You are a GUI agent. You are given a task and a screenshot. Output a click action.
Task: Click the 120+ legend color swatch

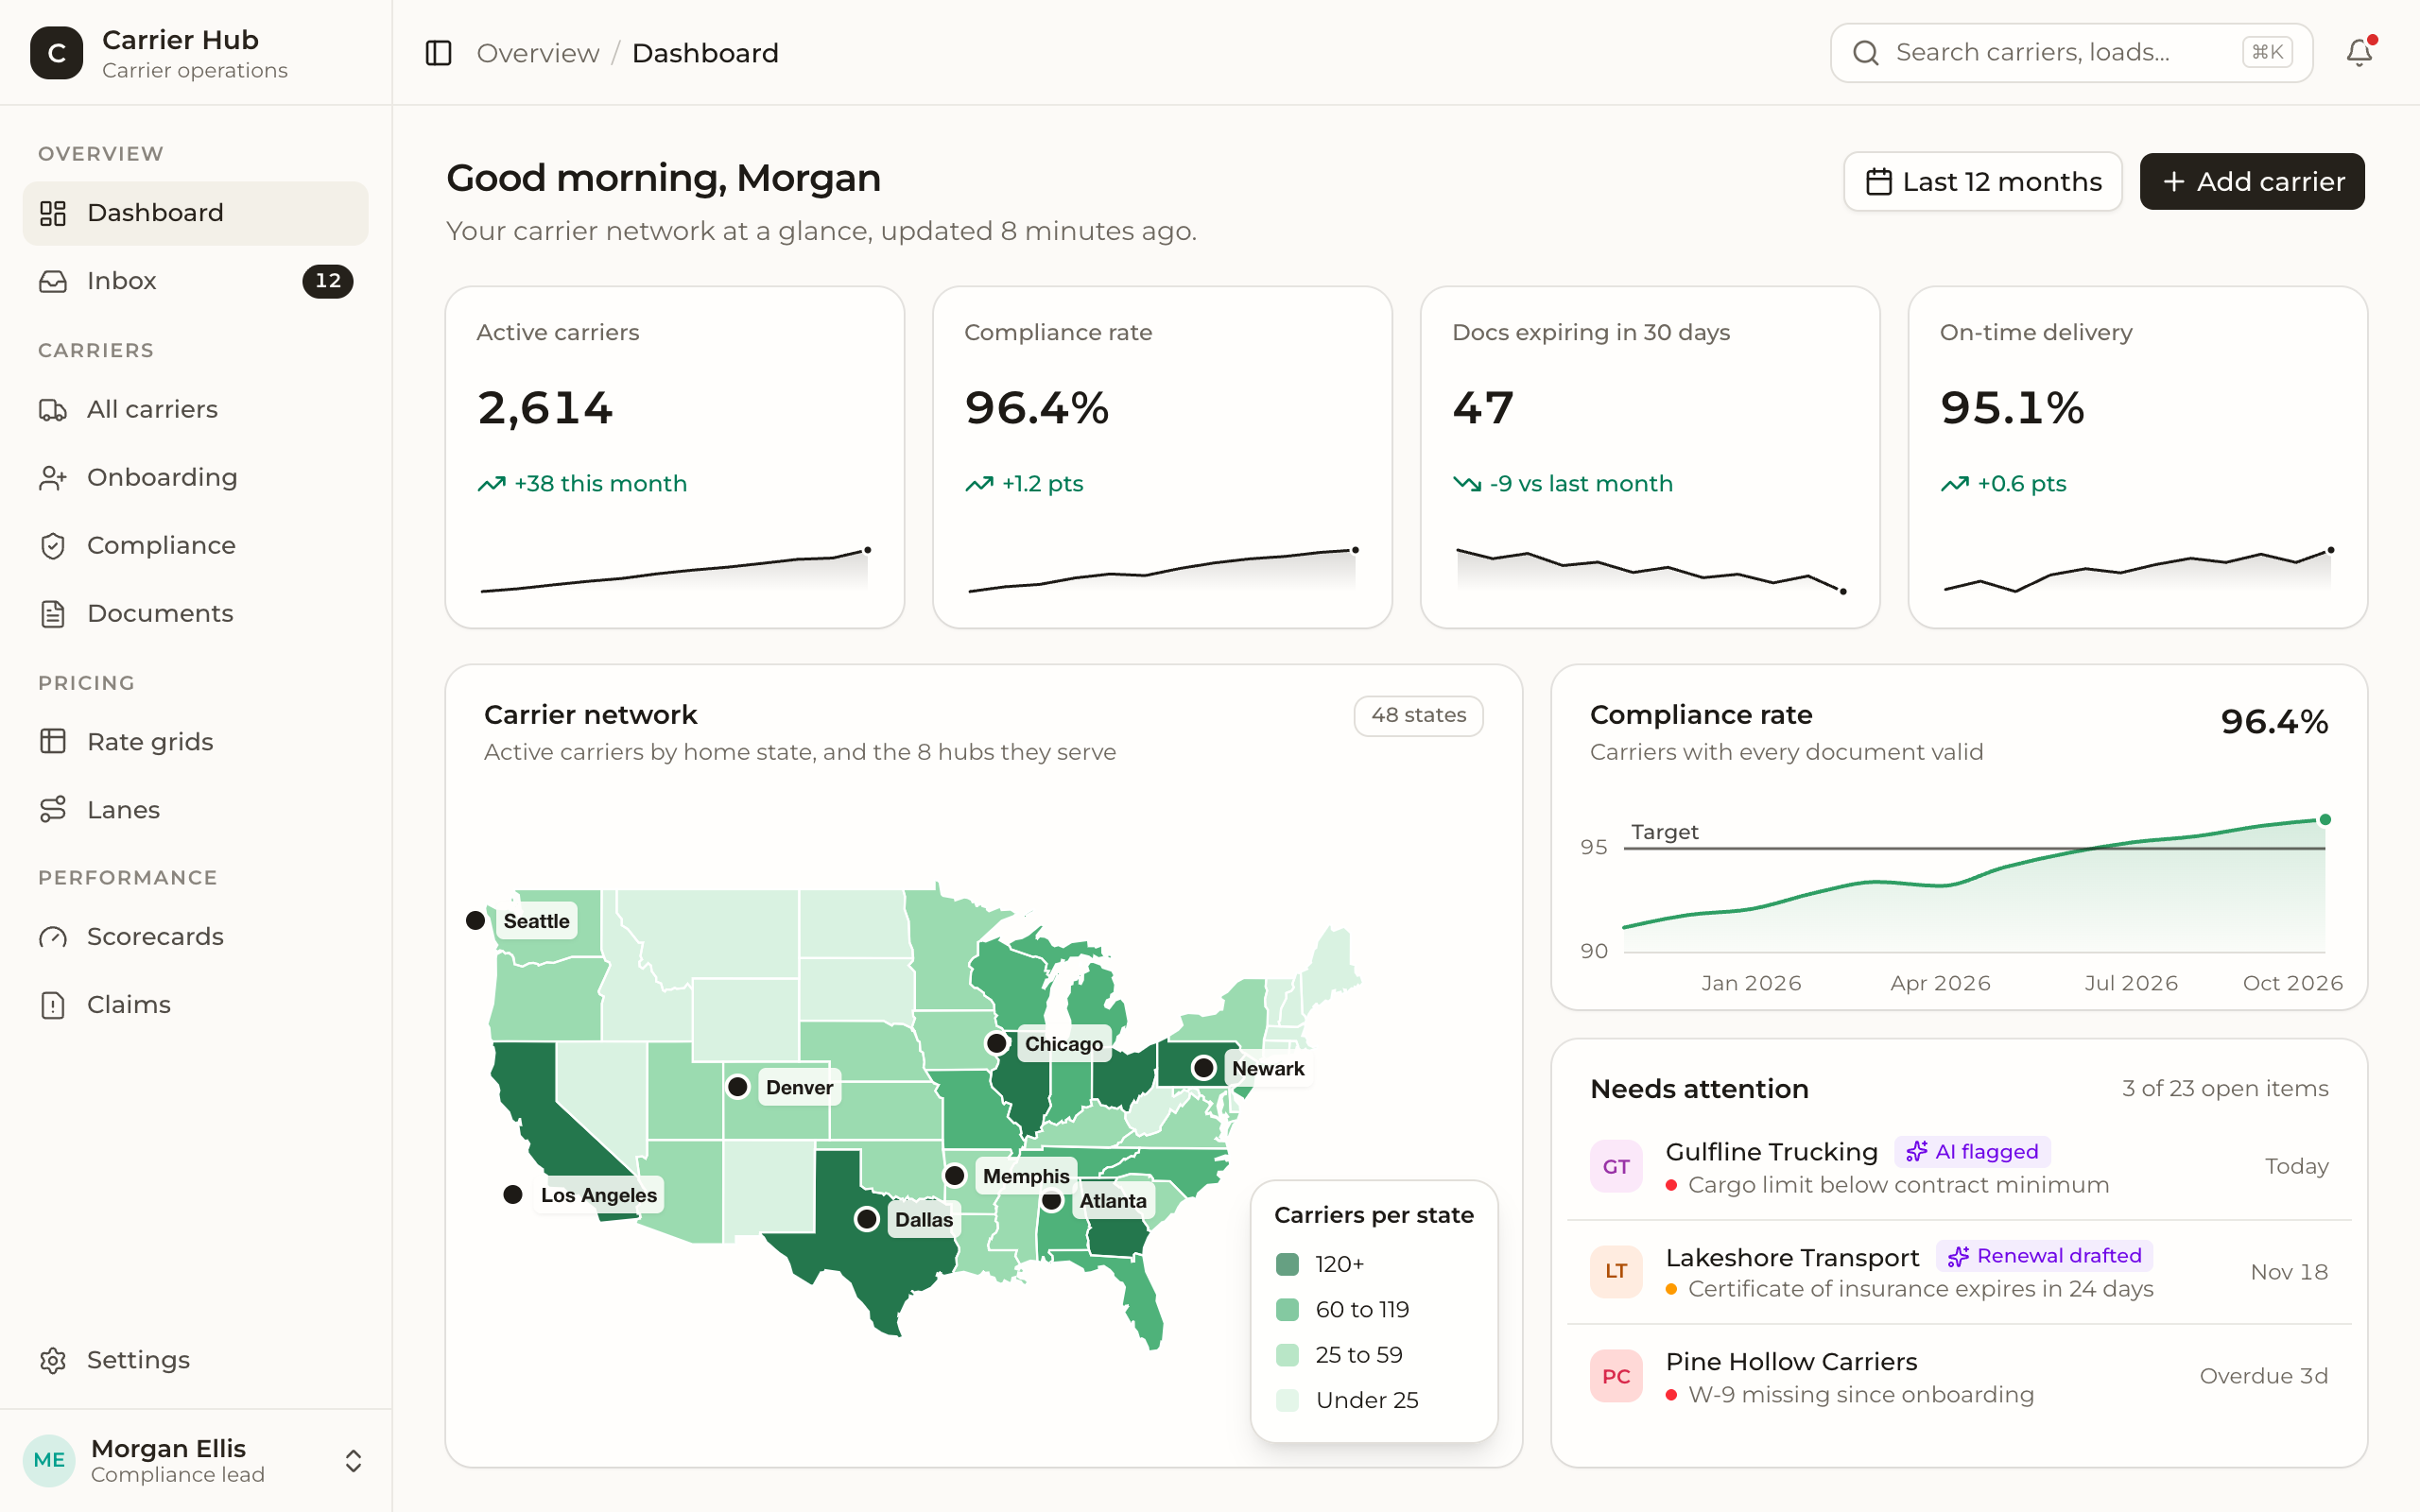coord(1287,1264)
